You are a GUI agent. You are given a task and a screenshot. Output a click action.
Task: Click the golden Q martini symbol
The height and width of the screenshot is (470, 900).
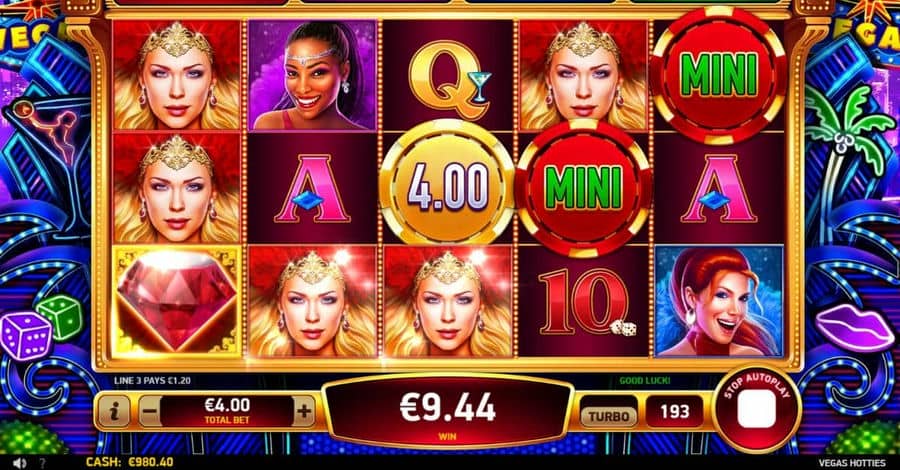click(x=448, y=75)
